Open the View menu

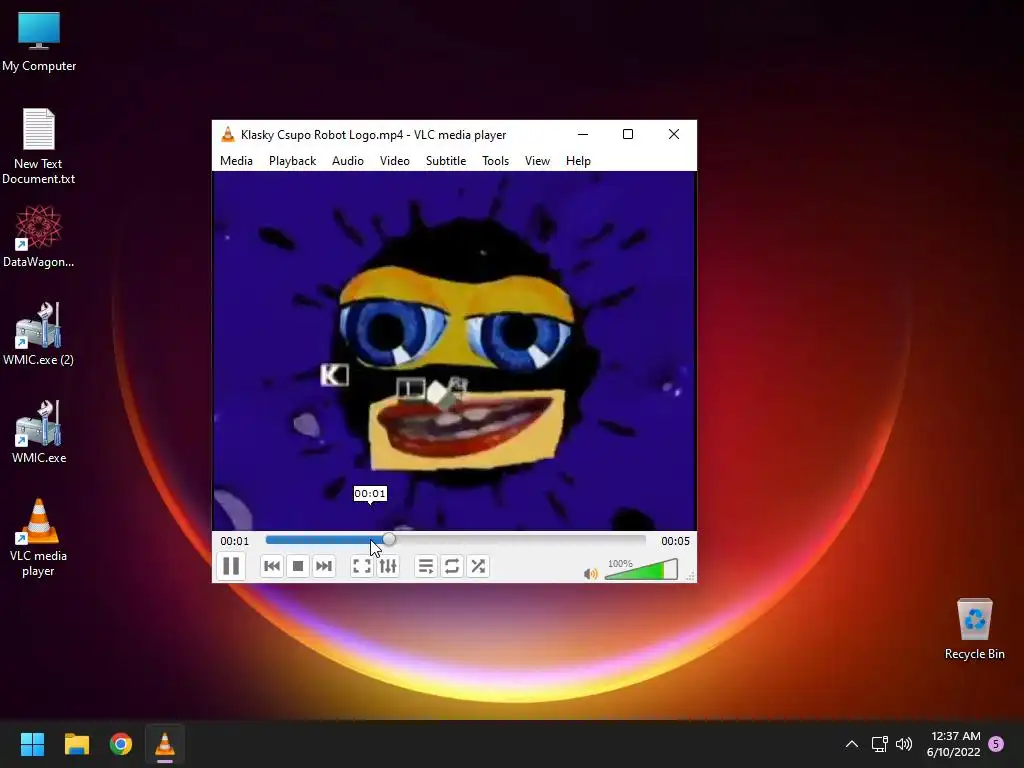coord(537,161)
